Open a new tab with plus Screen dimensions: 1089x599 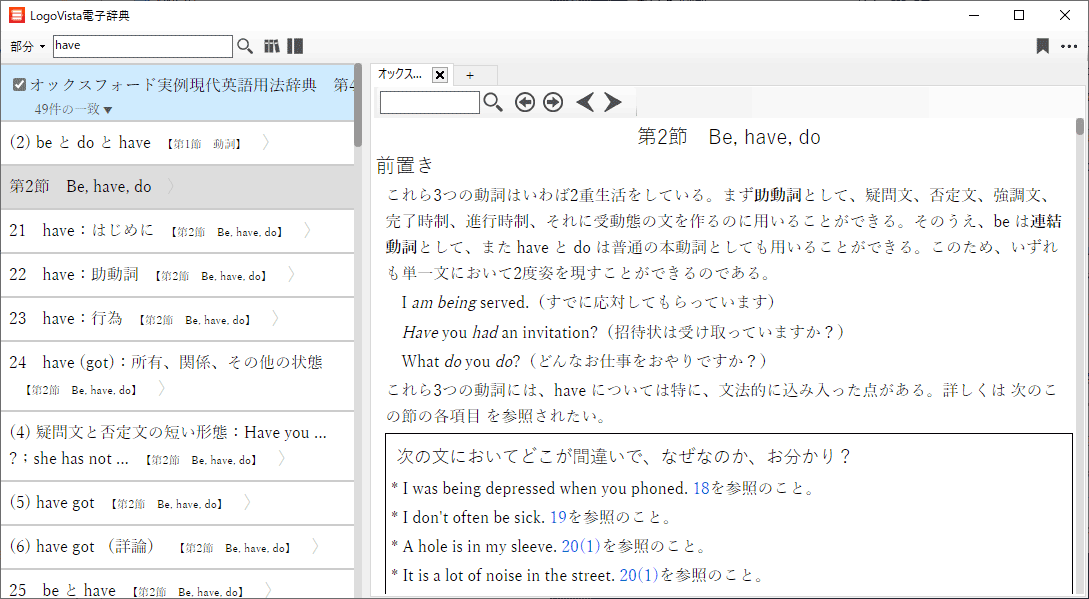pyautogui.click(x=469, y=75)
